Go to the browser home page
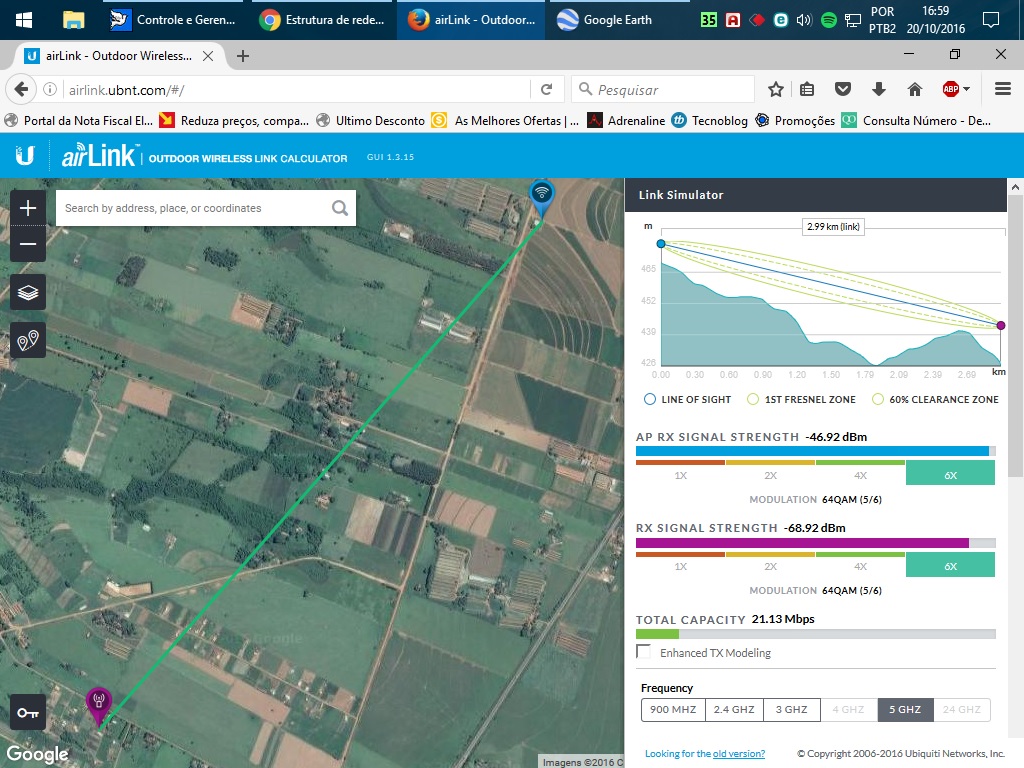The width and height of the screenshot is (1024, 768). click(x=914, y=89)
